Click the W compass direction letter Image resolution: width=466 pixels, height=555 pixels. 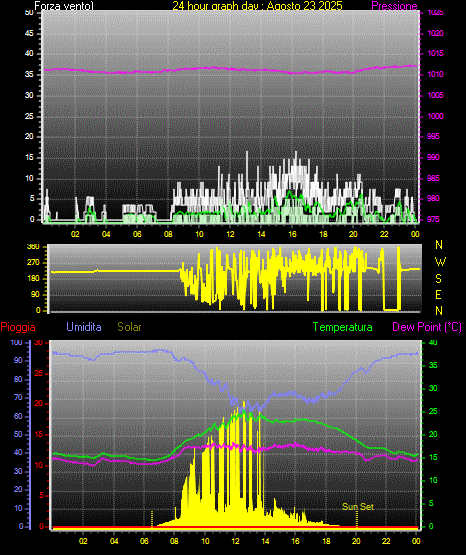click(x=440, y=262)
